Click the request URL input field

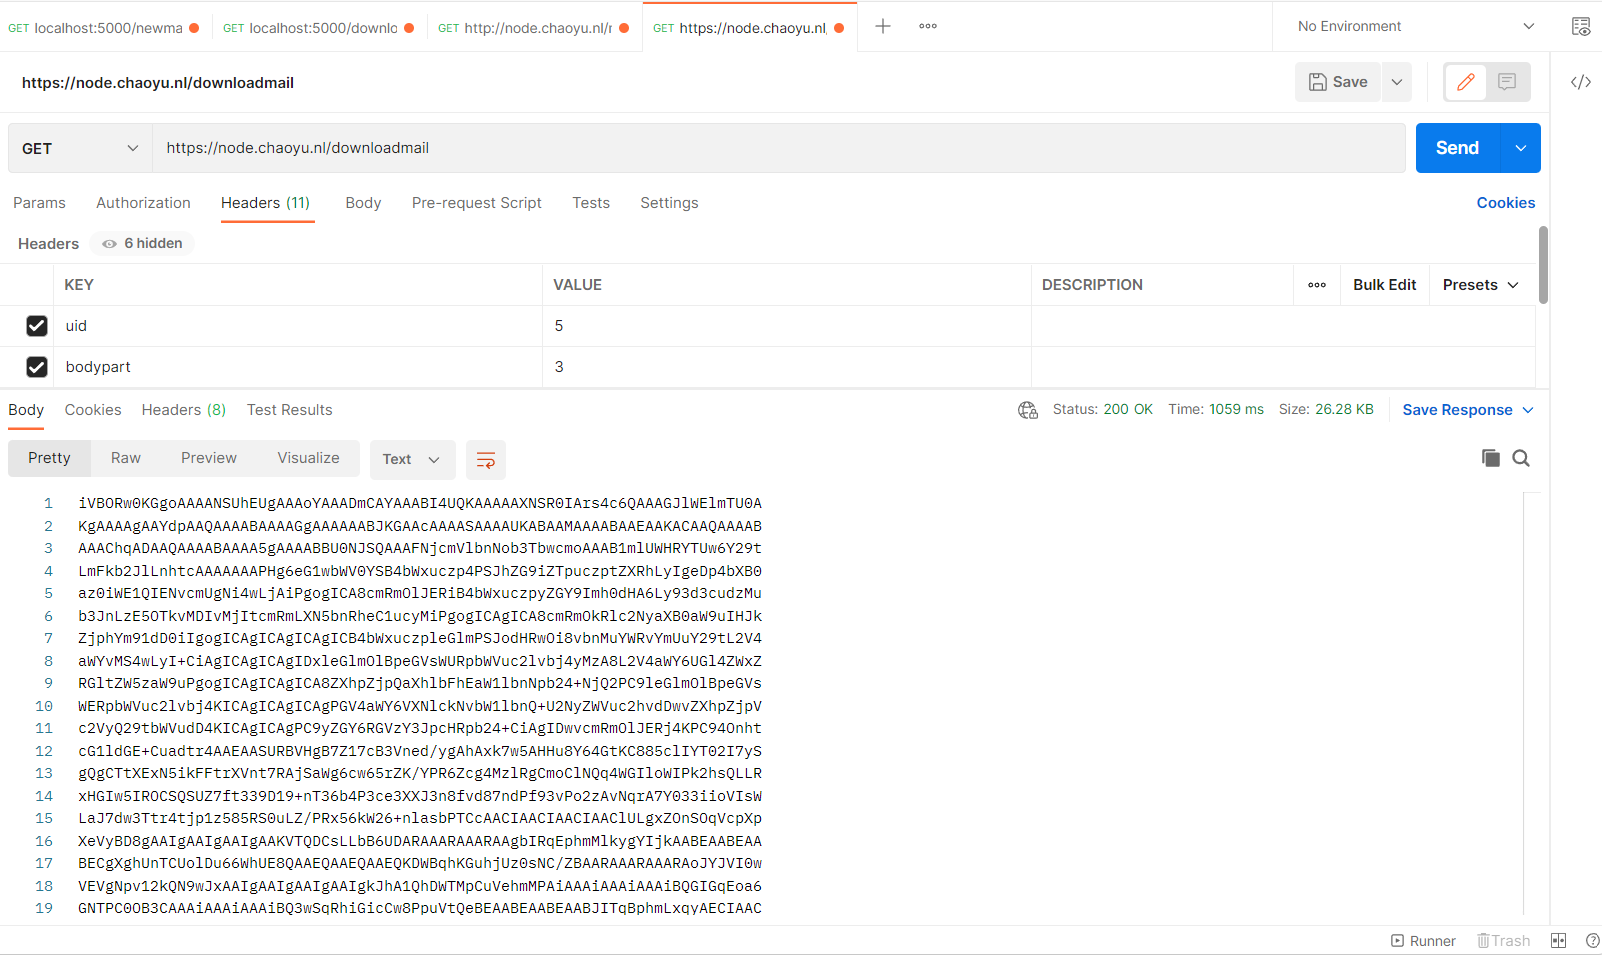click(778, 149)
